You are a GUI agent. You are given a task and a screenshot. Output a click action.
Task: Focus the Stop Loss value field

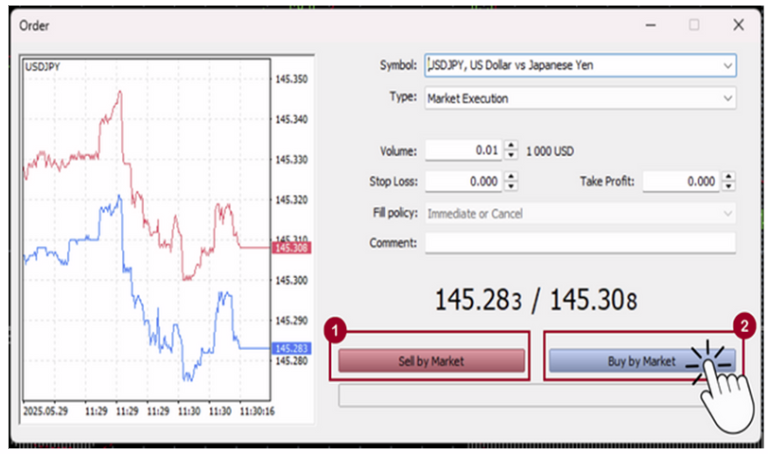[463, 182]
